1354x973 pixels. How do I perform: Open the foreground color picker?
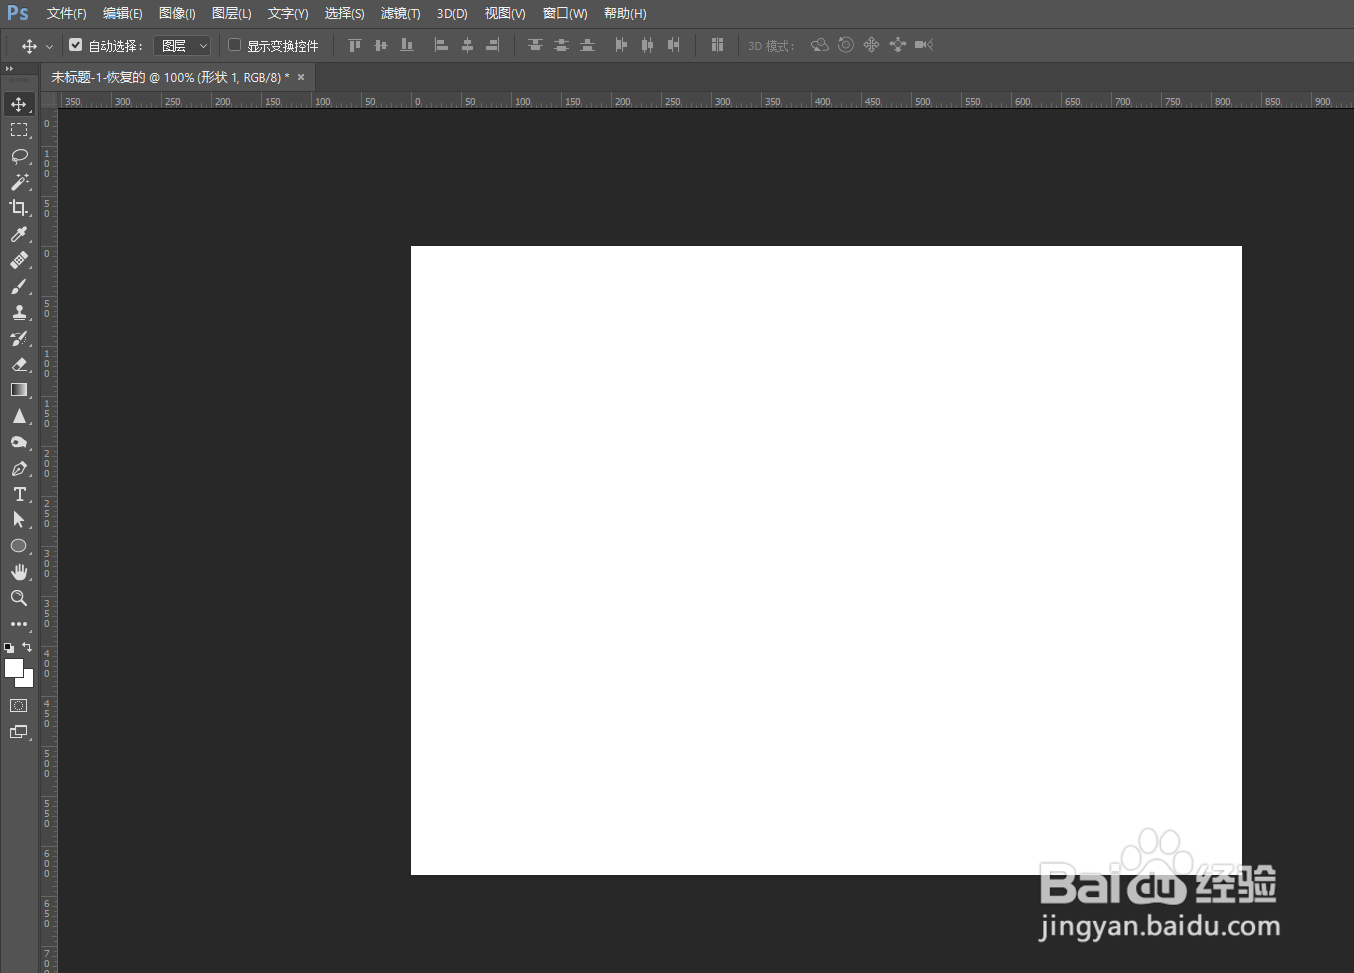pyautogui.click(x=13, y=667)
